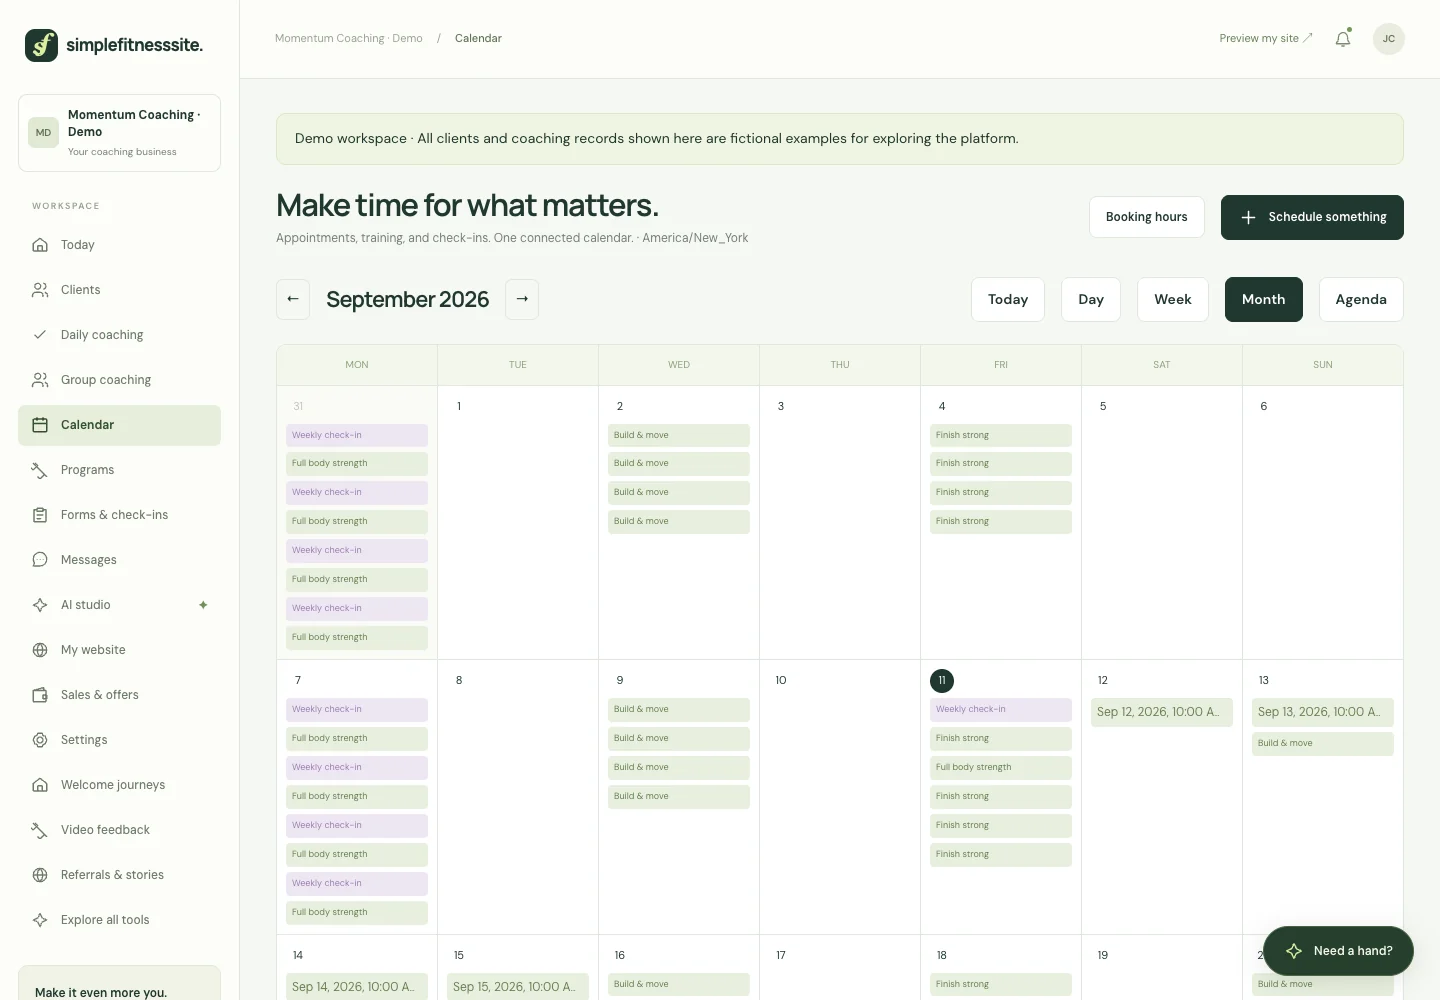The width and height of the screenshot is (1440, 1000).
Task: Open the Preview my site link
Action: (1266, 39)
